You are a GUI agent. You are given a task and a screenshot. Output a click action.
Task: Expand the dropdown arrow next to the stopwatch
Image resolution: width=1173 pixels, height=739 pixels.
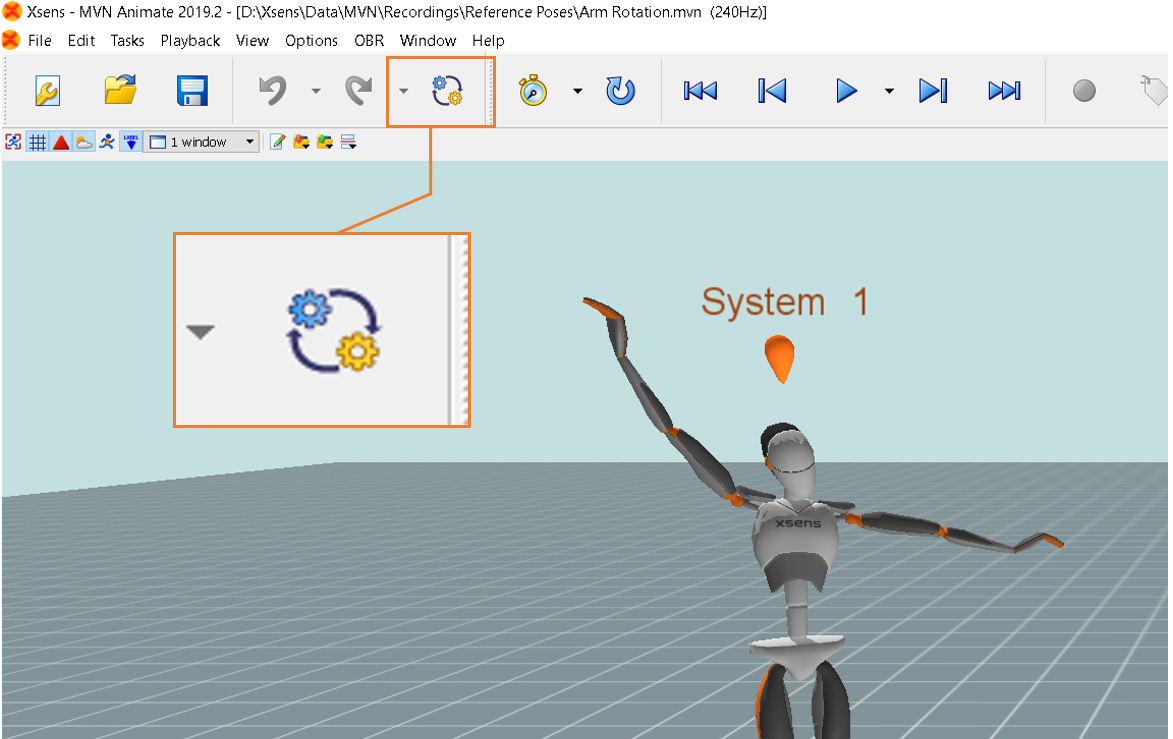point(578,91)
